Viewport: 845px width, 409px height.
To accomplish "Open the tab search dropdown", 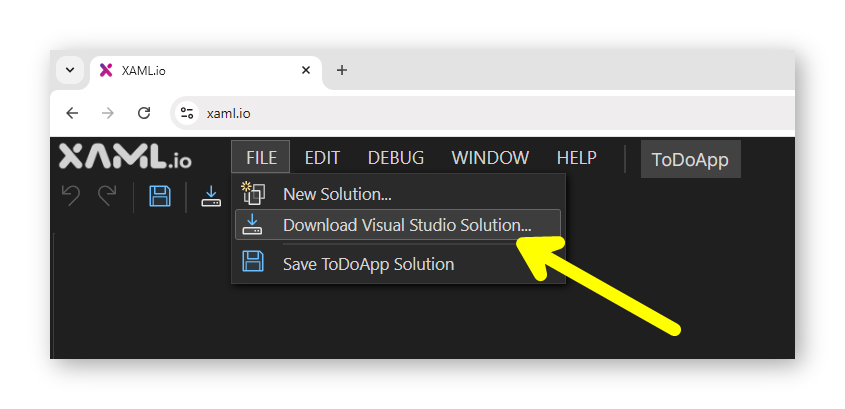I will coord(70,70).
